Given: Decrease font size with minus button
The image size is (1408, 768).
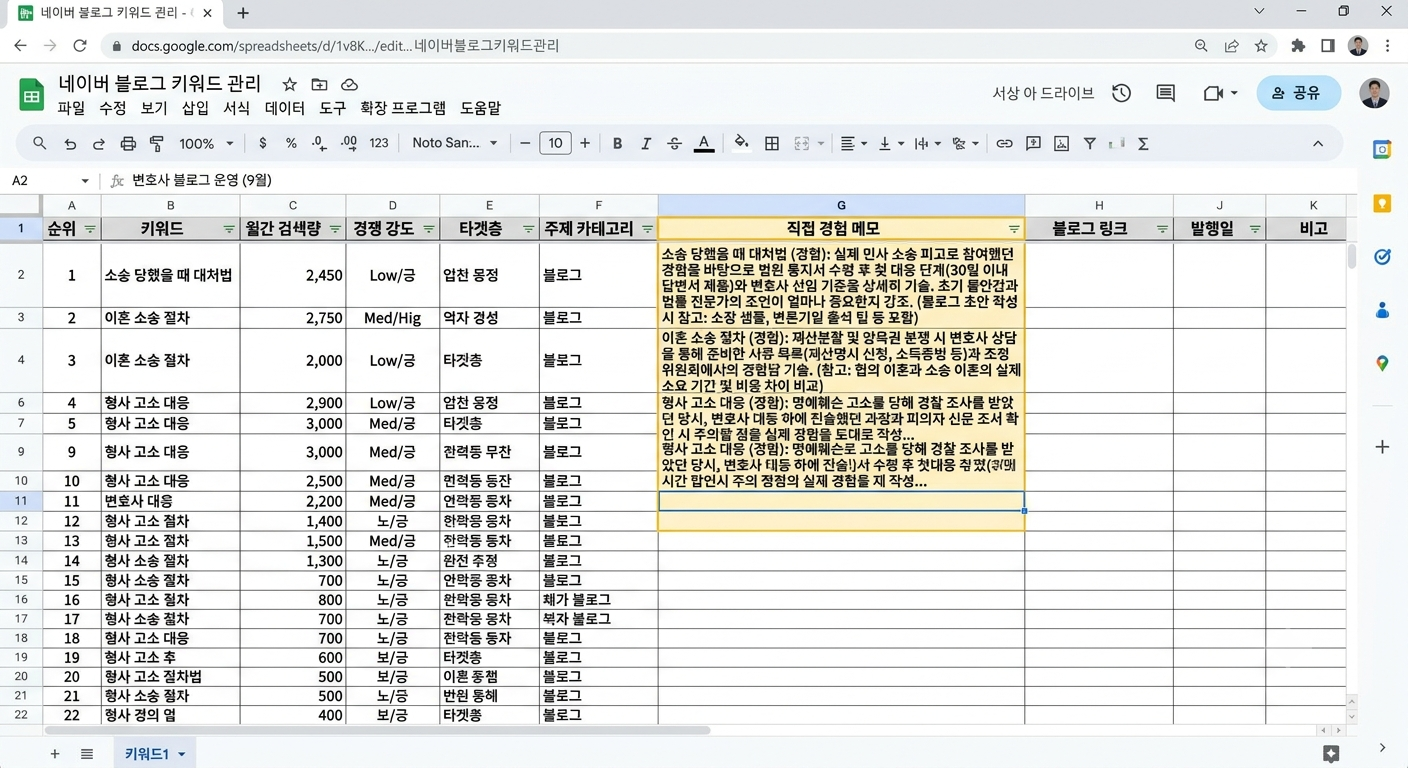Looking at the screenshot, I should point(525,144).
